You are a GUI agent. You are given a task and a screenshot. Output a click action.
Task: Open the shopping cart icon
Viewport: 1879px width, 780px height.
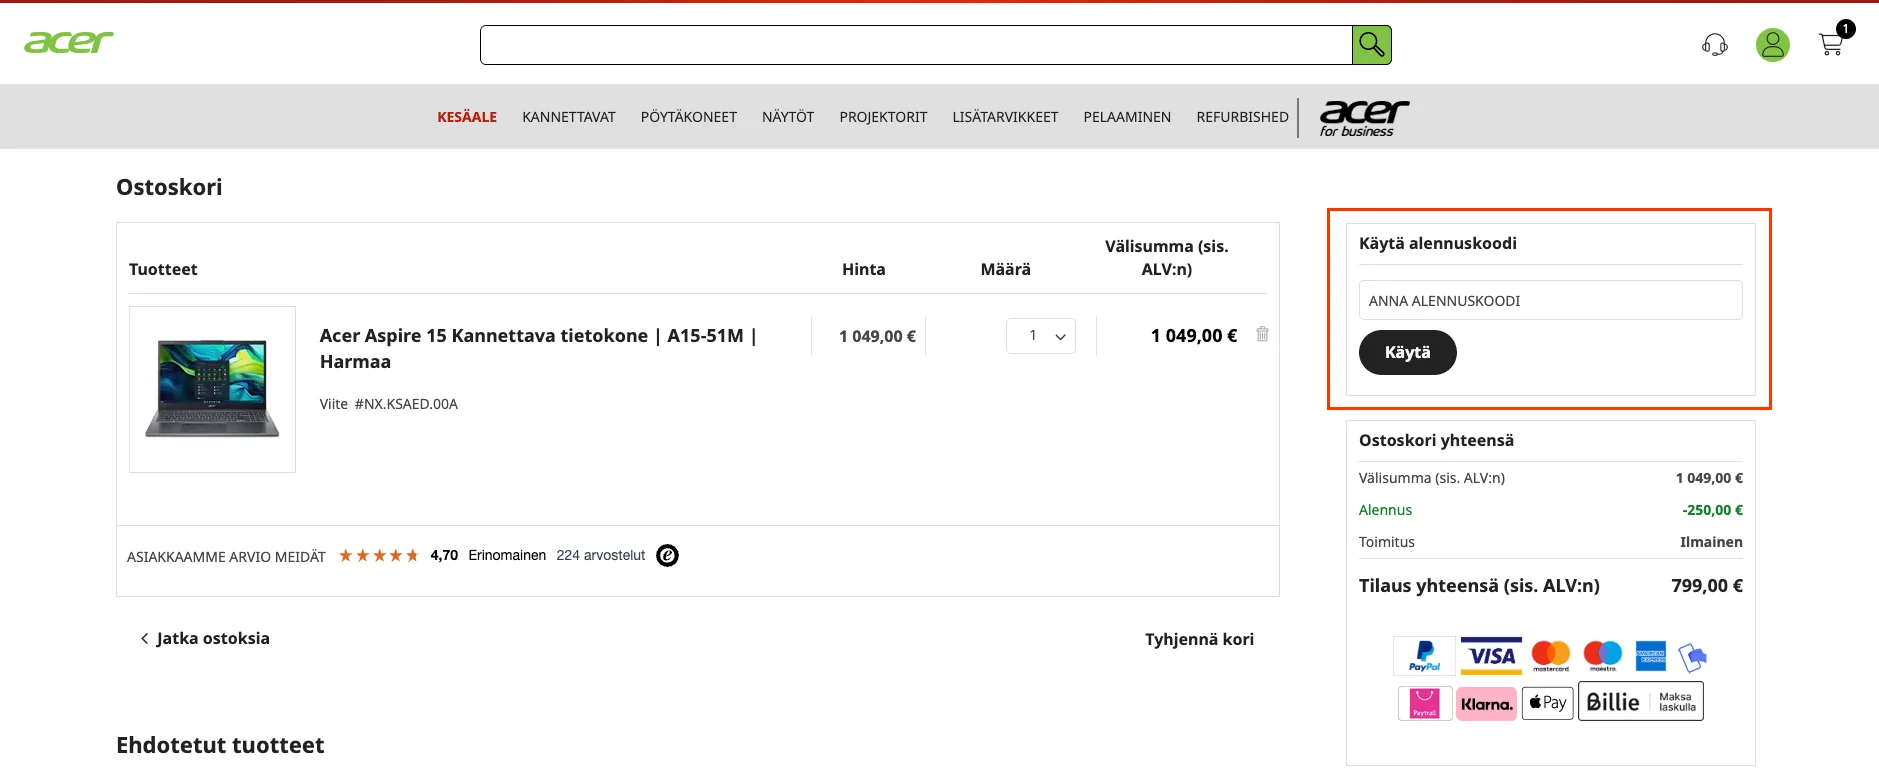[1832, 44]
